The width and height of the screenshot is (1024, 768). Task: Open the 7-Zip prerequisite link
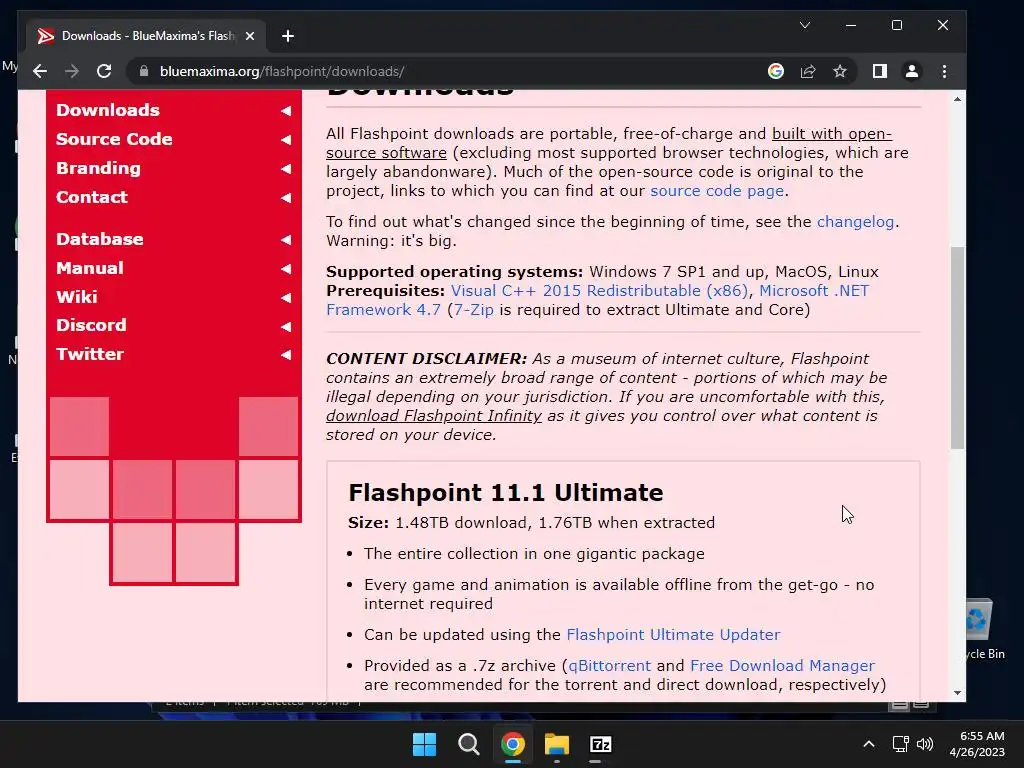pyautogui.click(x=473, y=310)
